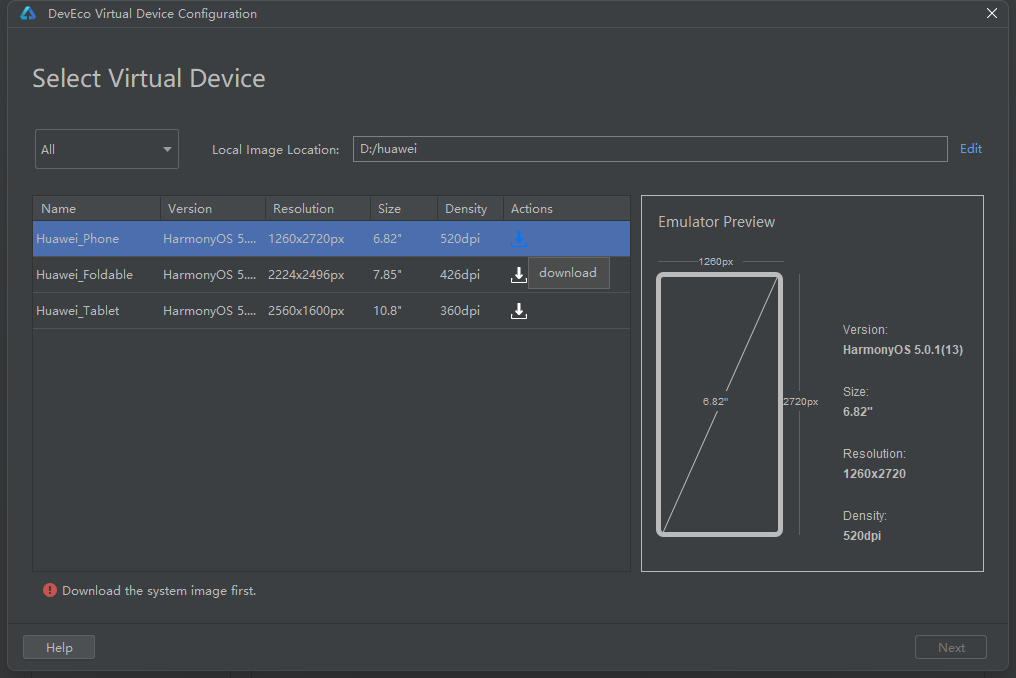Viewport: 1016px width, 678px height.
Task: Click the 6.82" size cell in table
Action: coord(387,239)
